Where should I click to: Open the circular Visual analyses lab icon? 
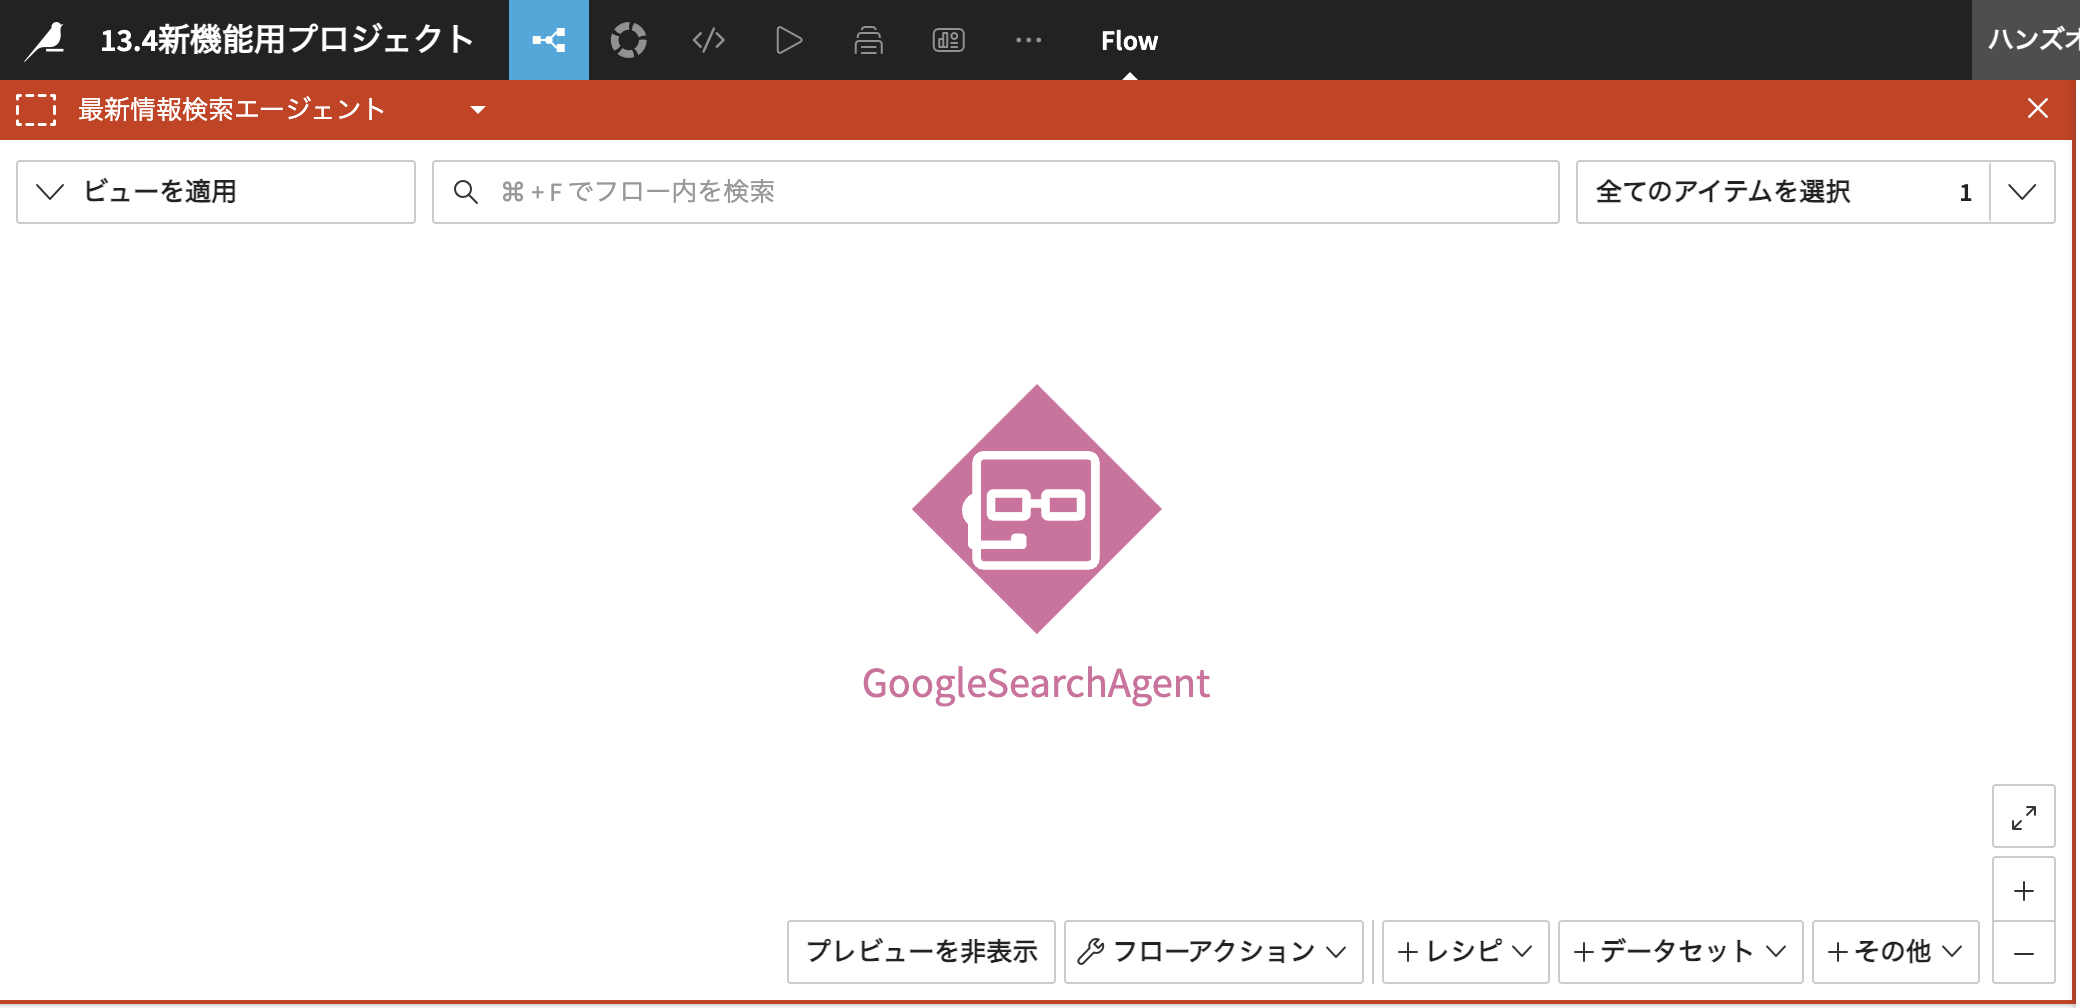tap(629, 40)
